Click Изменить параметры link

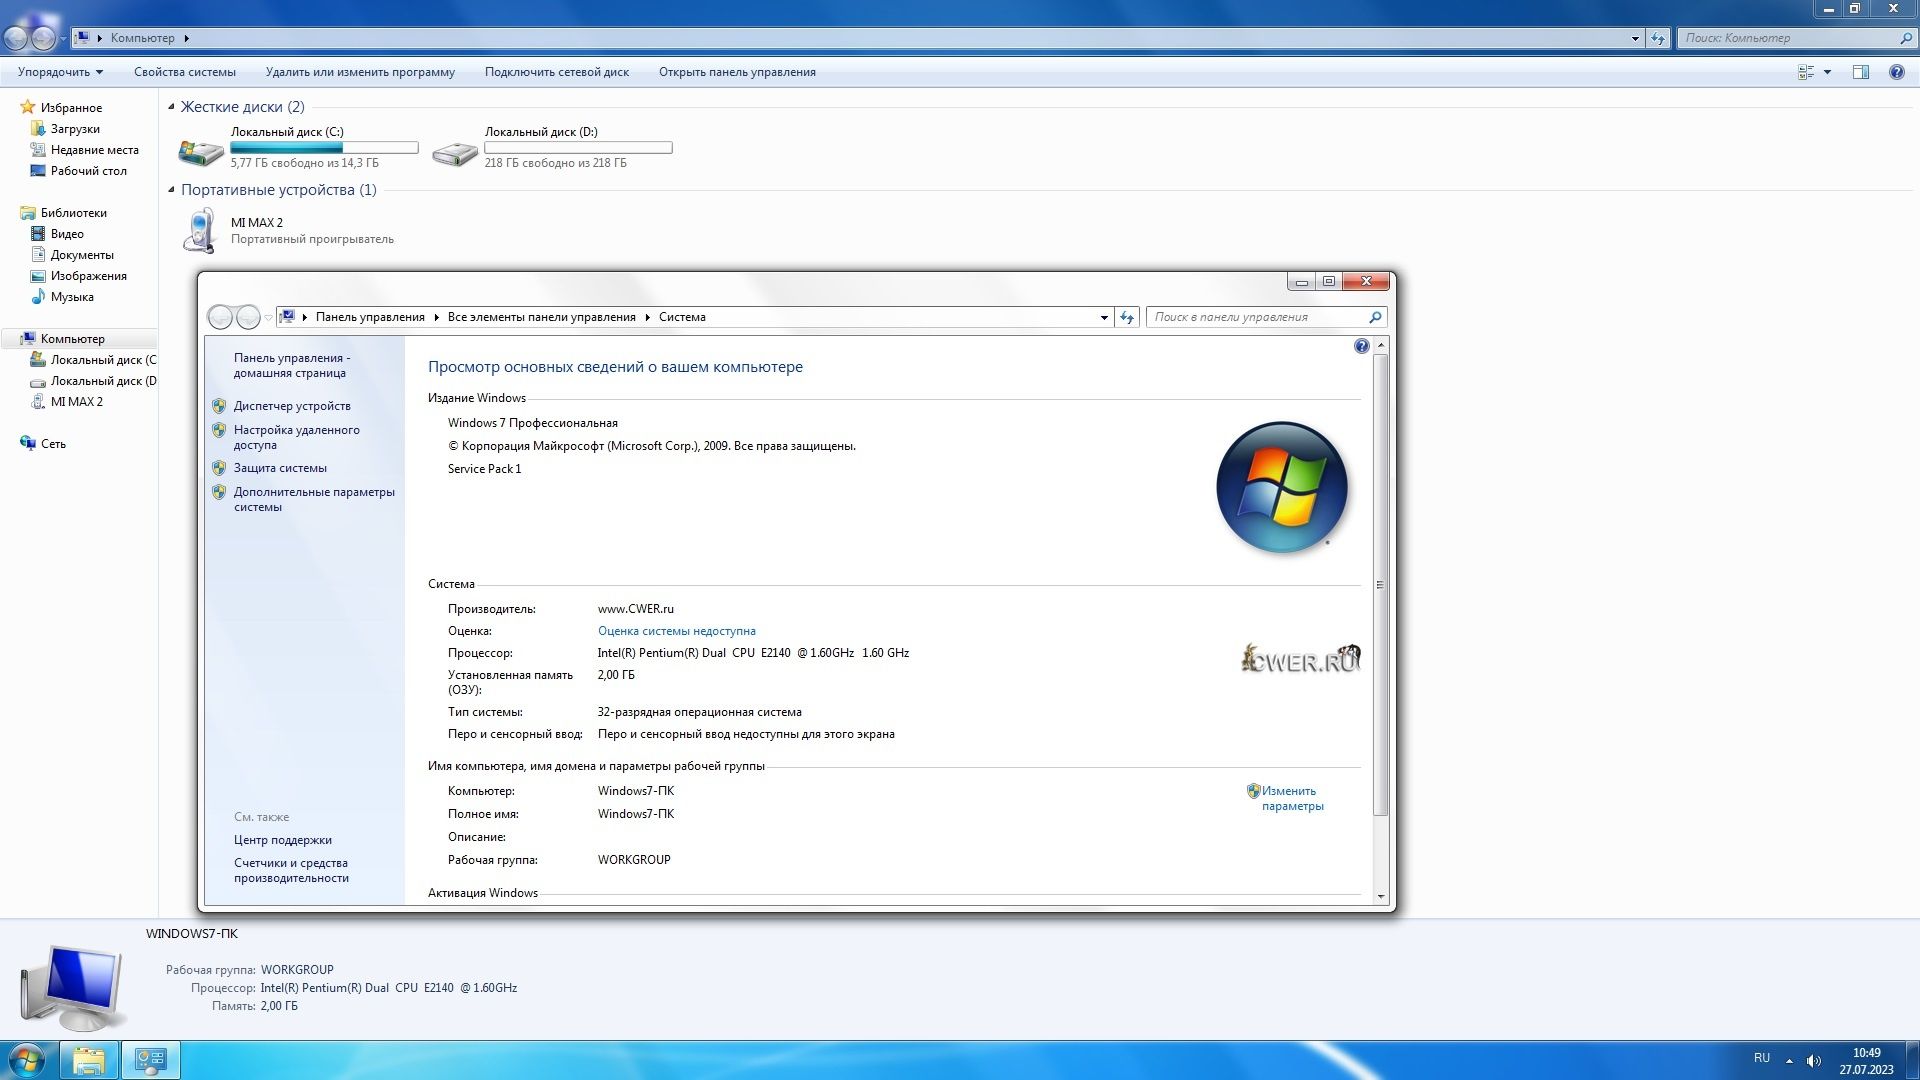pyautogui.click(x=1292, y=798)
